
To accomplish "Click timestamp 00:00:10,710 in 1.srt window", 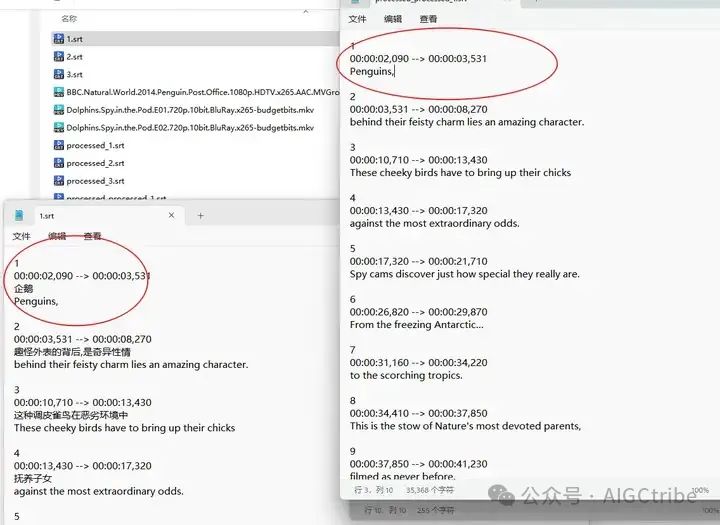I will pos(43,402).
